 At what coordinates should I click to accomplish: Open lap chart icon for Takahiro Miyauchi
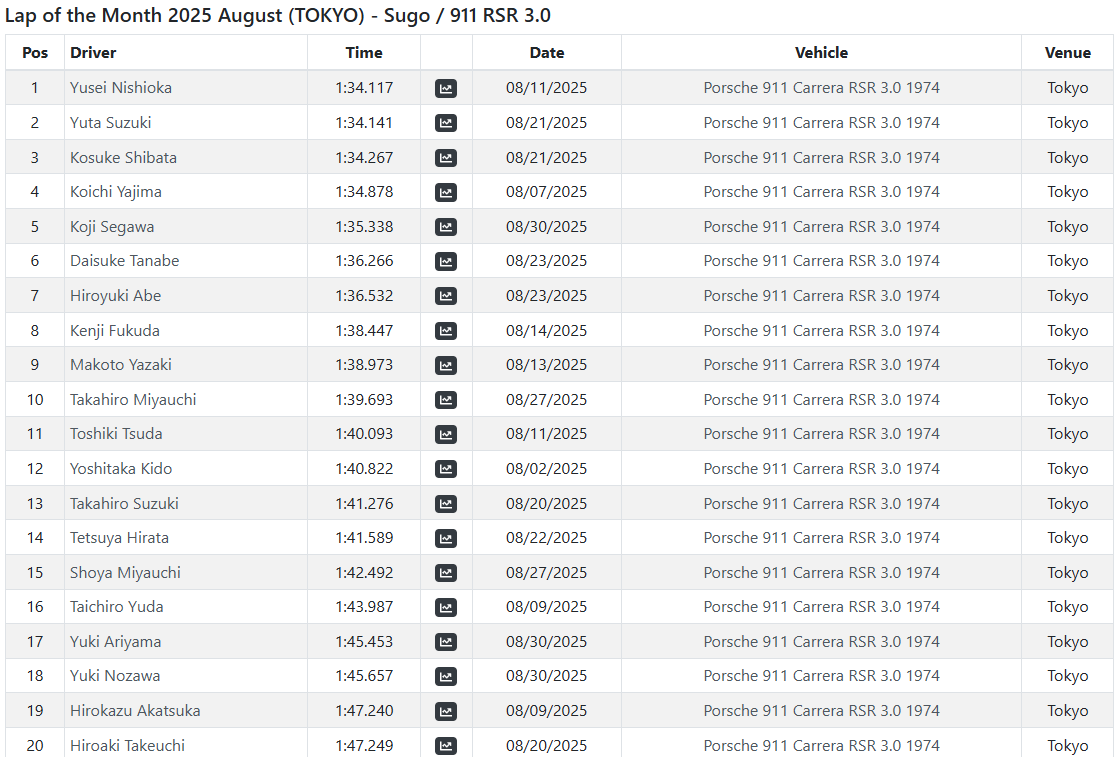[x=446, y=400]
